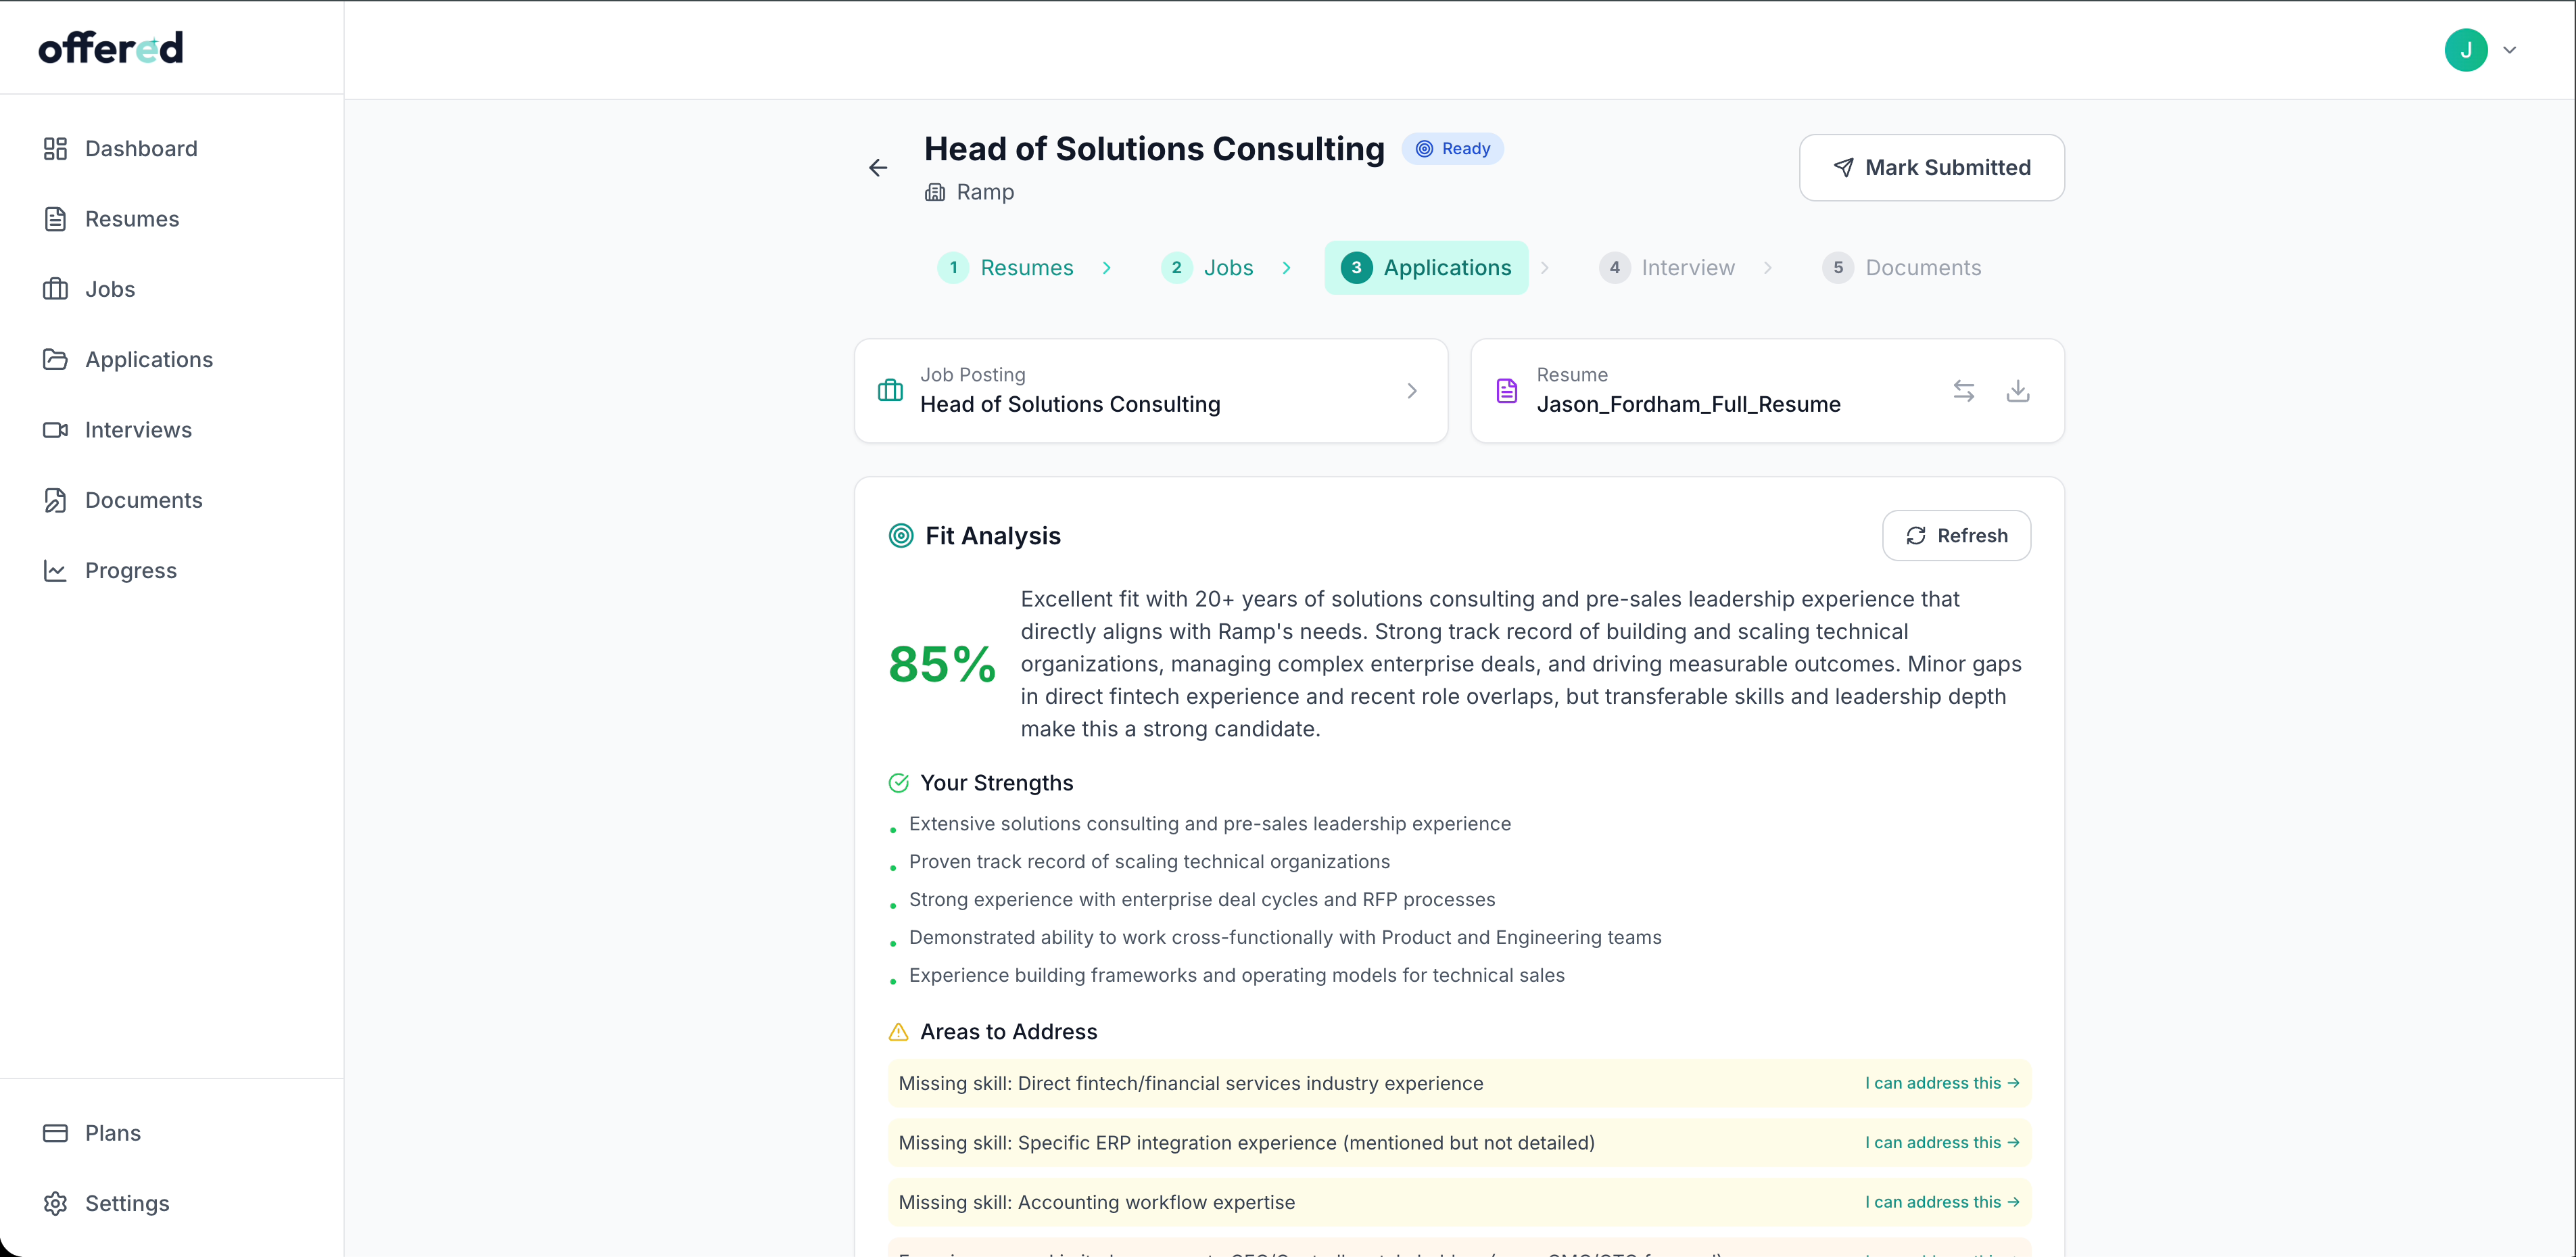Viewport: 2576px width, 1257px height.
Task: Click the Mark Submitted button
Action: coord(1931,167)
